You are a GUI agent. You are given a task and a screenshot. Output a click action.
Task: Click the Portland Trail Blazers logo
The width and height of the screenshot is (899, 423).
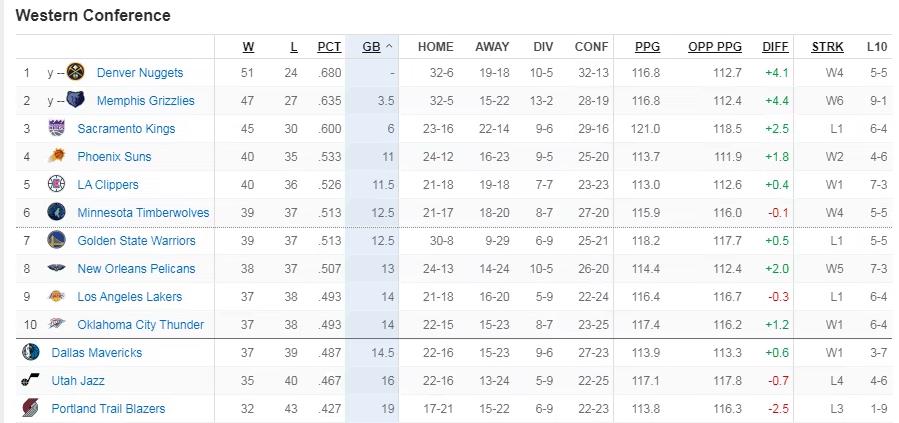click(x=30, y=408)
